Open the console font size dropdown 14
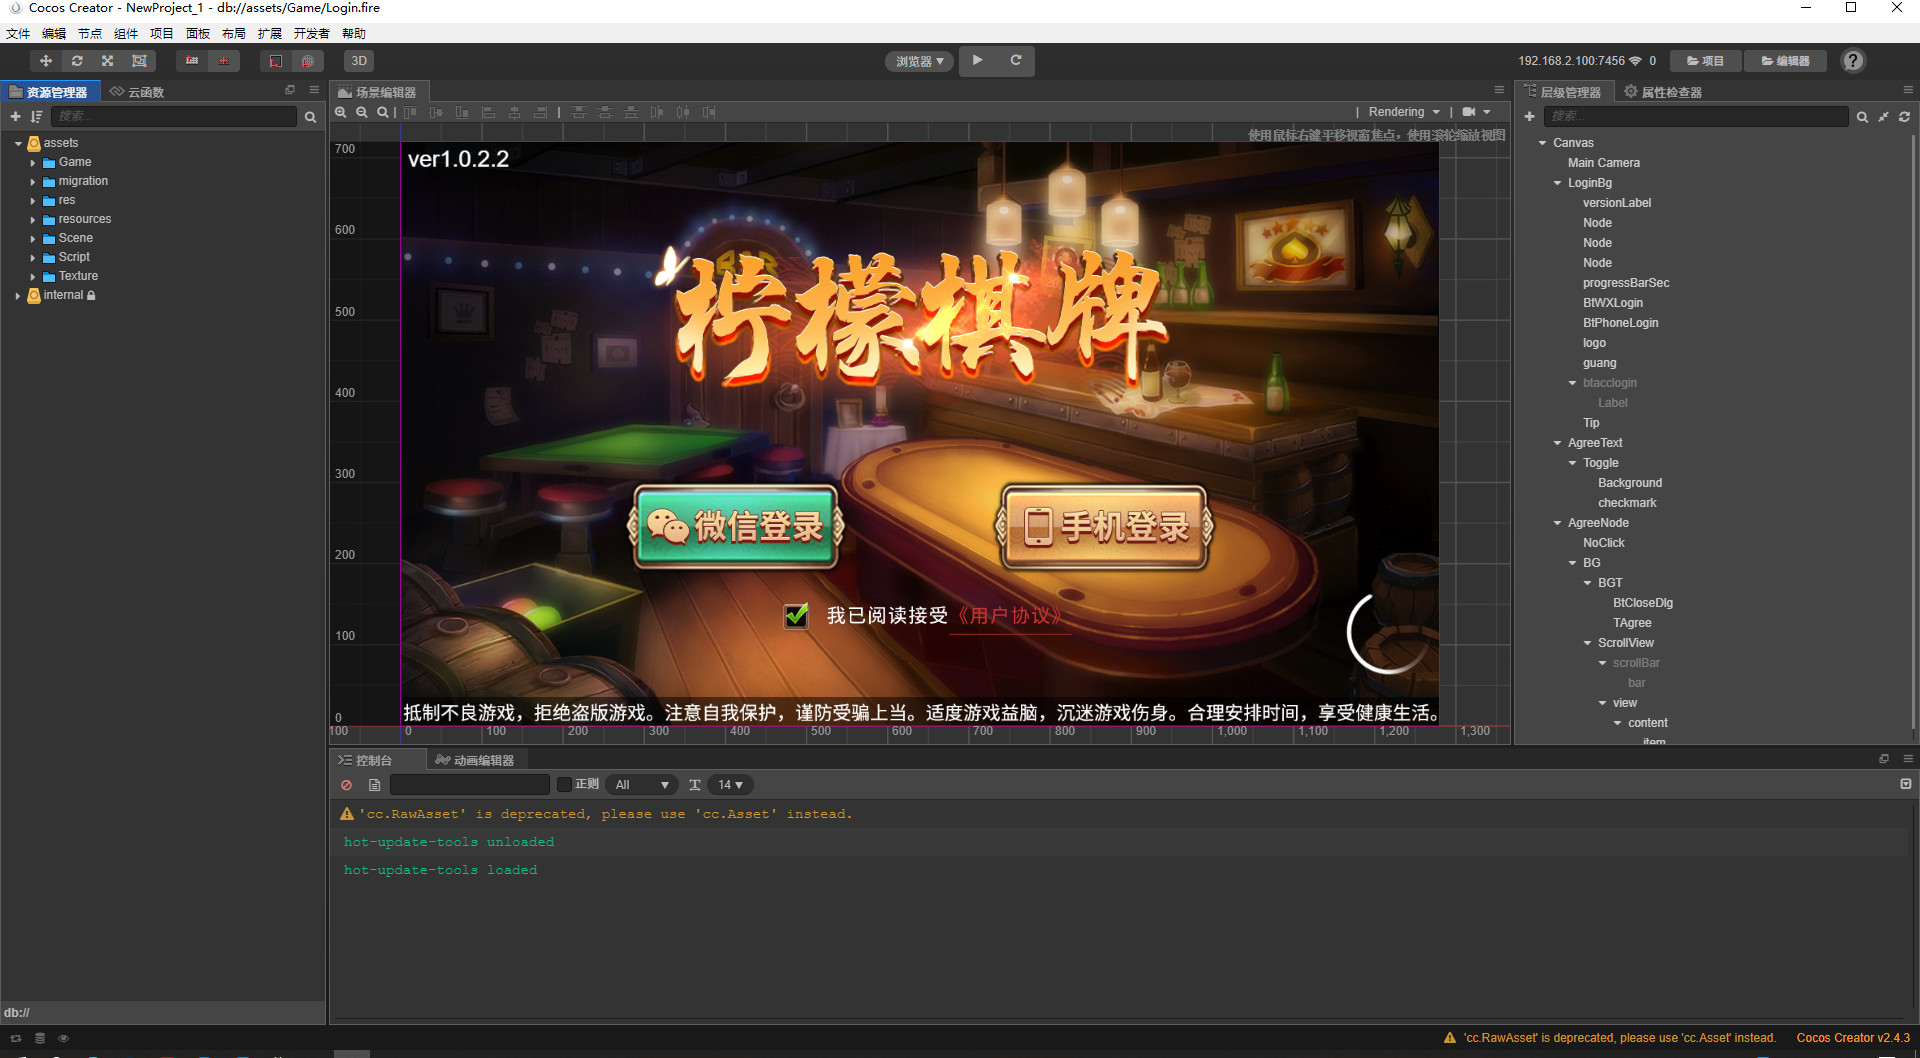The width and height of the screenshot is (1920, 1058). [x=730, y=785]
